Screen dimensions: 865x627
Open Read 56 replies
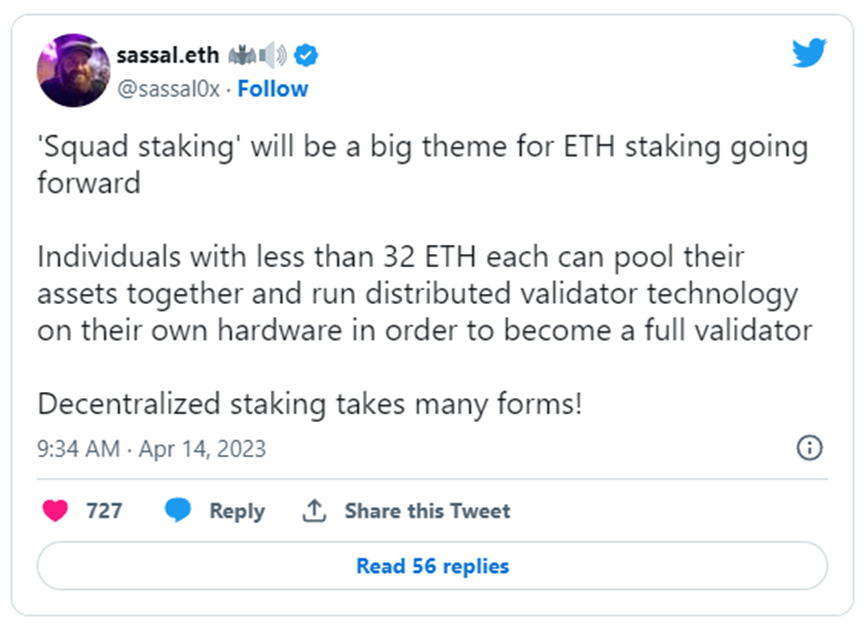pos(432,566)
